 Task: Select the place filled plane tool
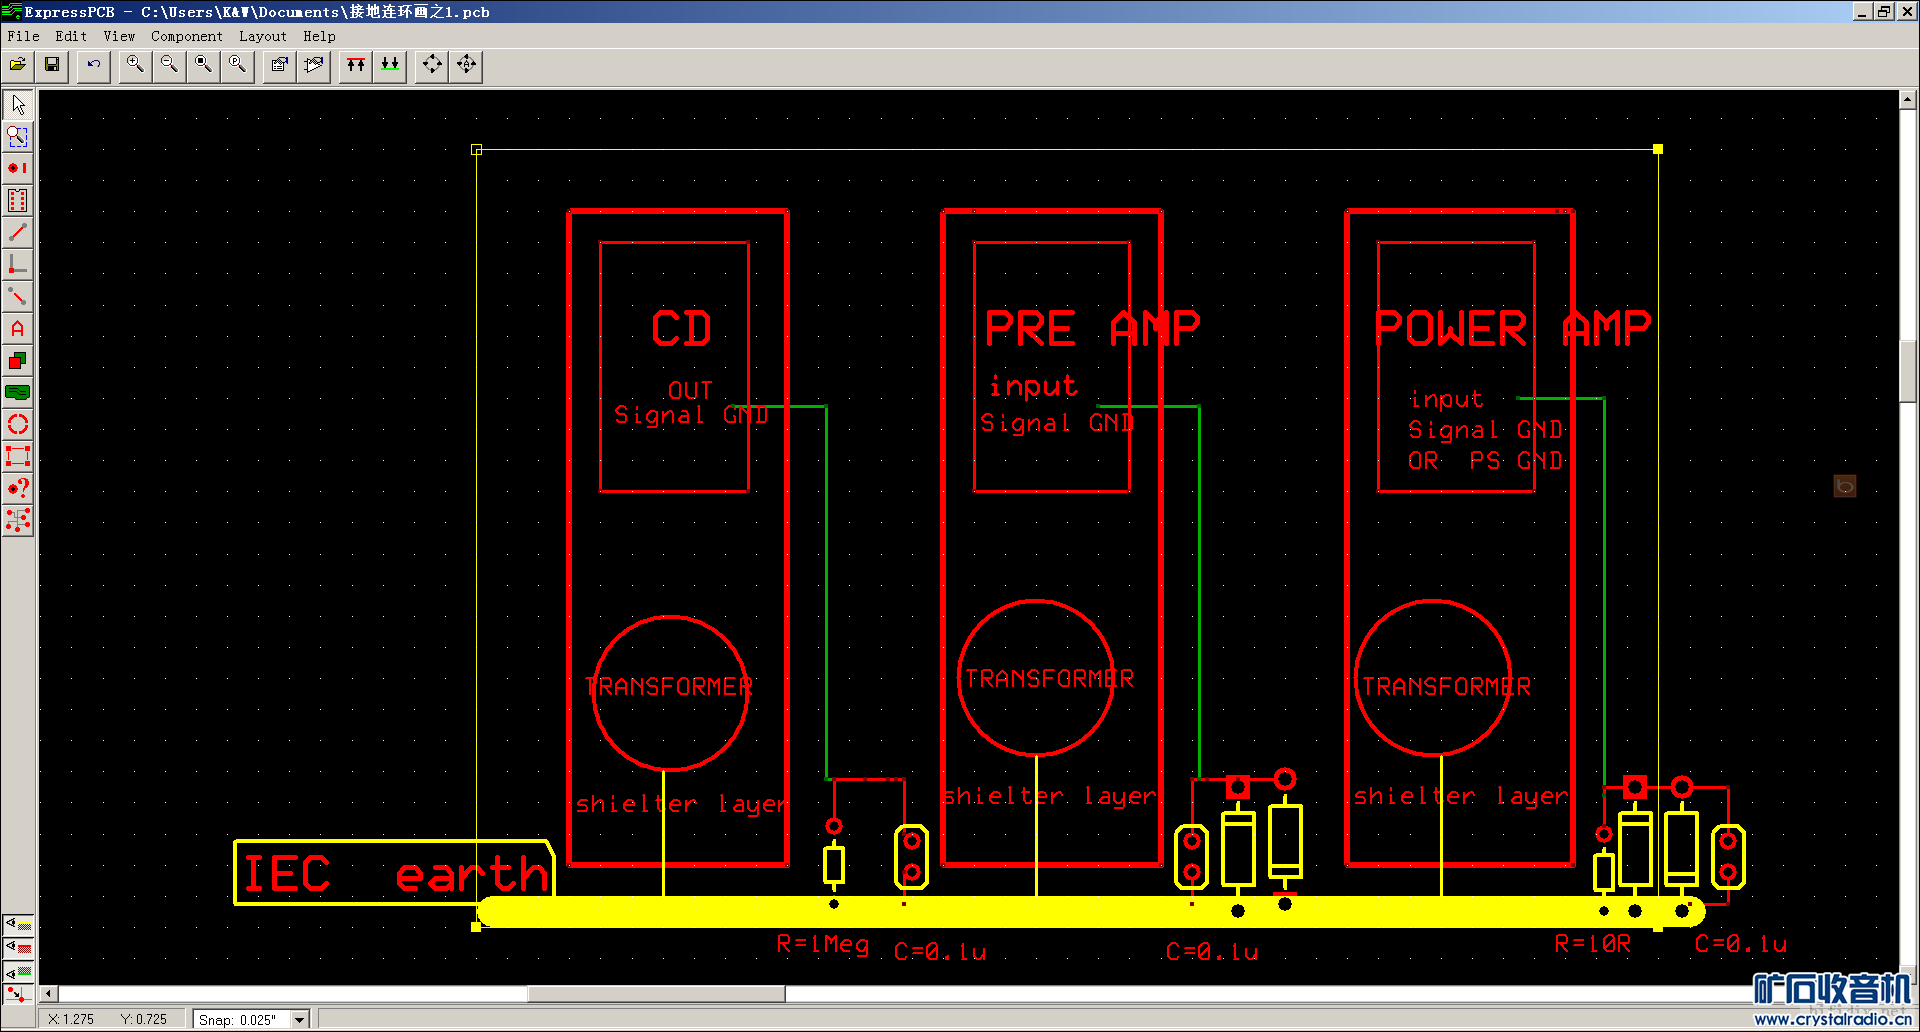coord(18,392)
